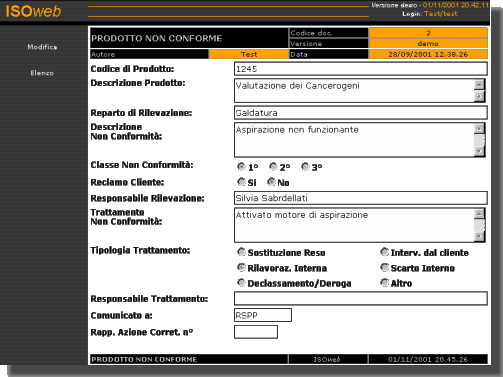Click down arrow of Trattamento Non Conformità scrollbar

(x=479, y=236)
